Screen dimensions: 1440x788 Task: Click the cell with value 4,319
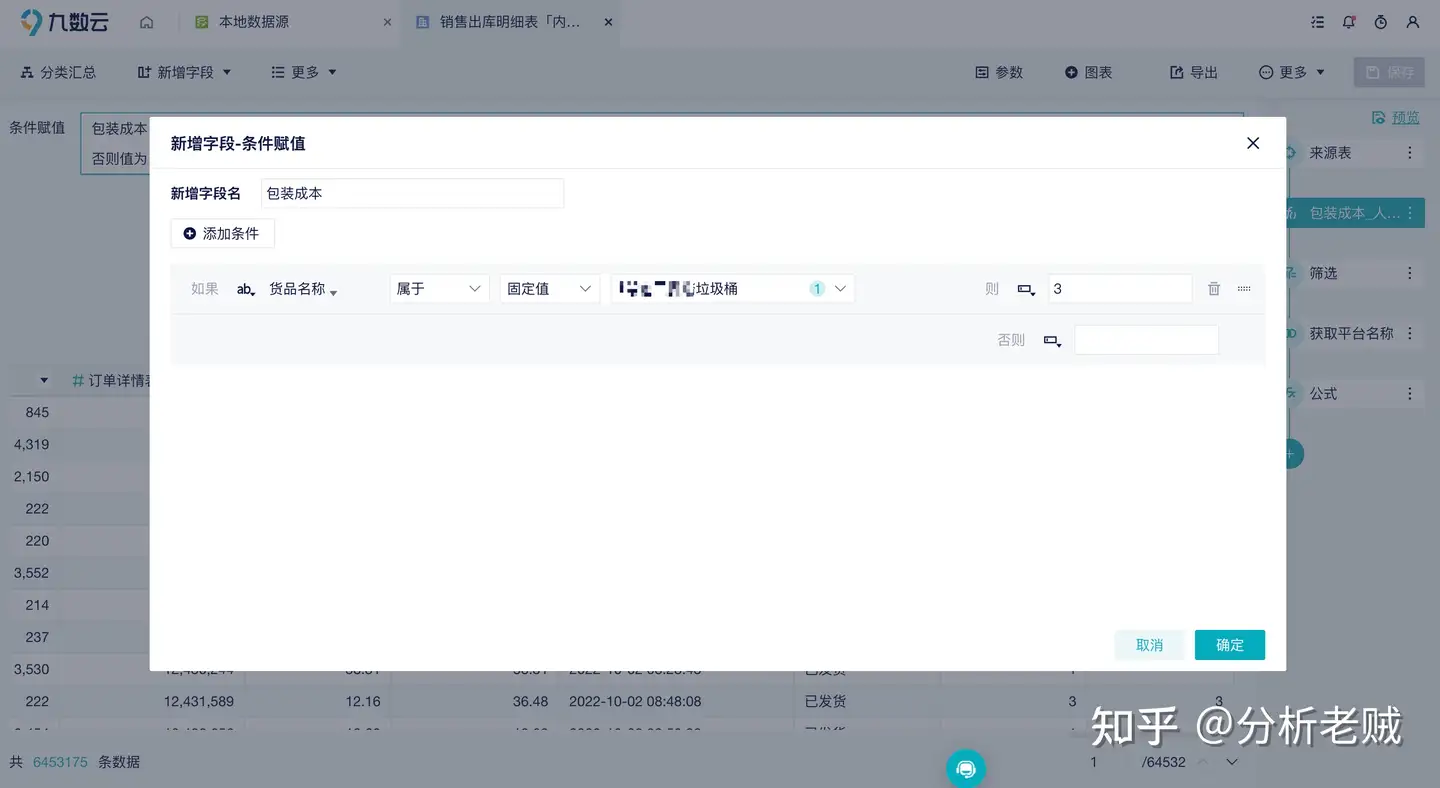click(x=32, y=444)
